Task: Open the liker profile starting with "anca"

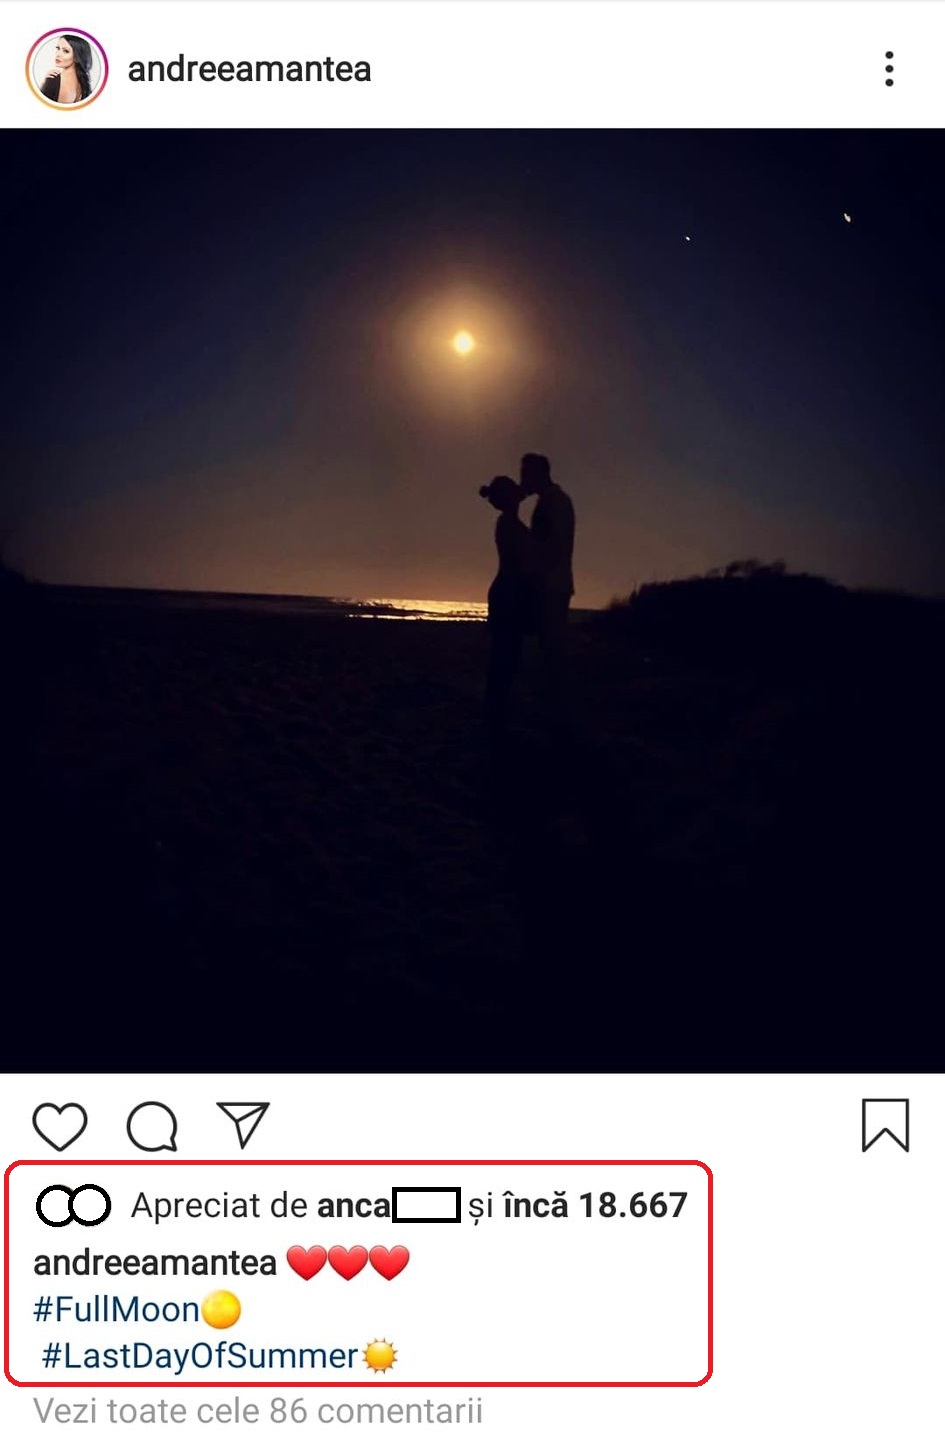Action: click(x=387, y=1205)
